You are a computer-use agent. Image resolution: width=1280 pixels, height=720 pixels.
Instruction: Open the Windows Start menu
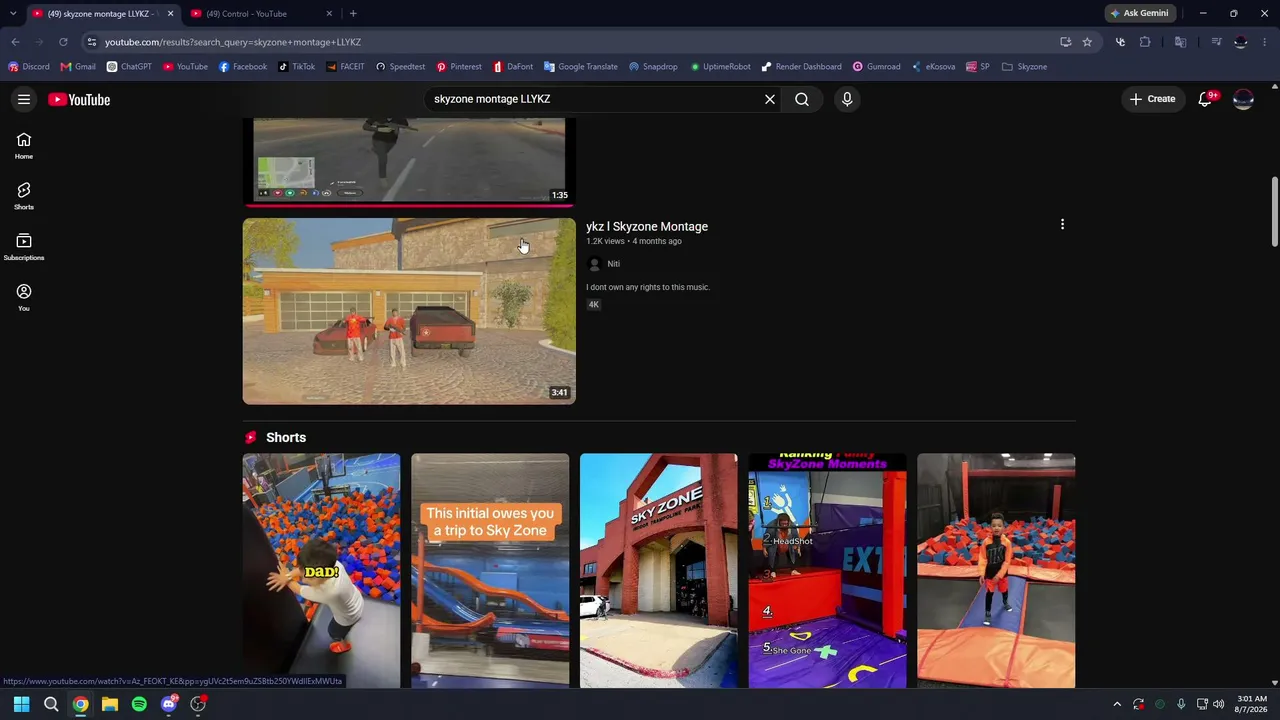[x=21, y=704]
